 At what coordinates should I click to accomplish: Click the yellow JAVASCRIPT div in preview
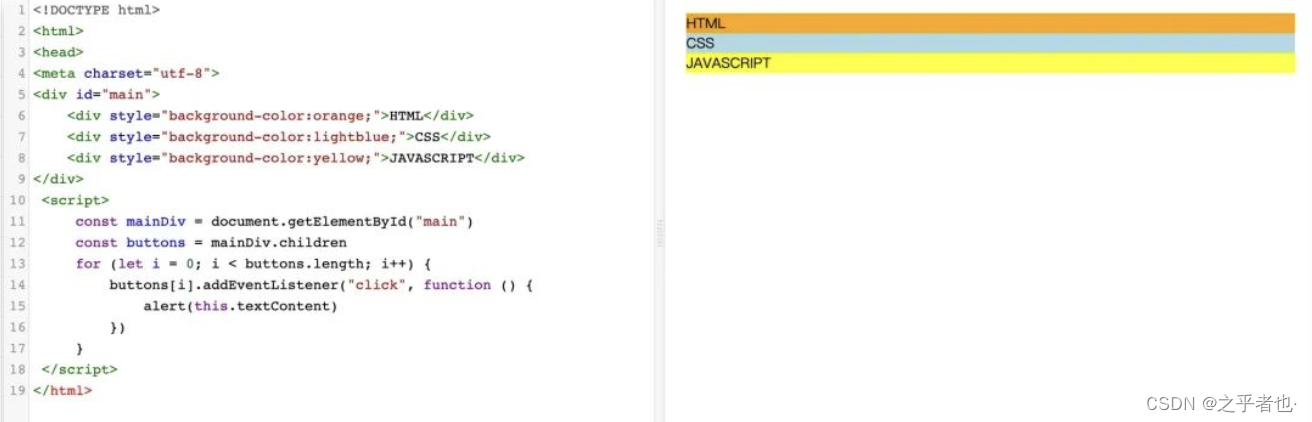click(x=990, y=63)
